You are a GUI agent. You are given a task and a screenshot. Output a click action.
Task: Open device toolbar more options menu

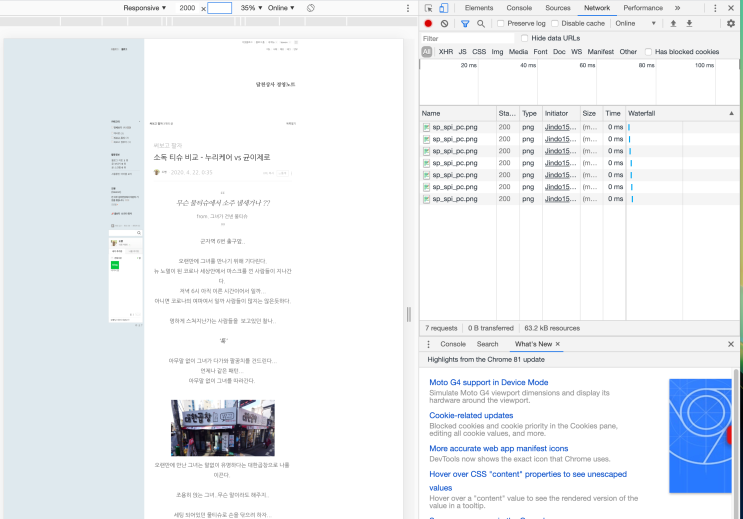[x=408, y=8]
